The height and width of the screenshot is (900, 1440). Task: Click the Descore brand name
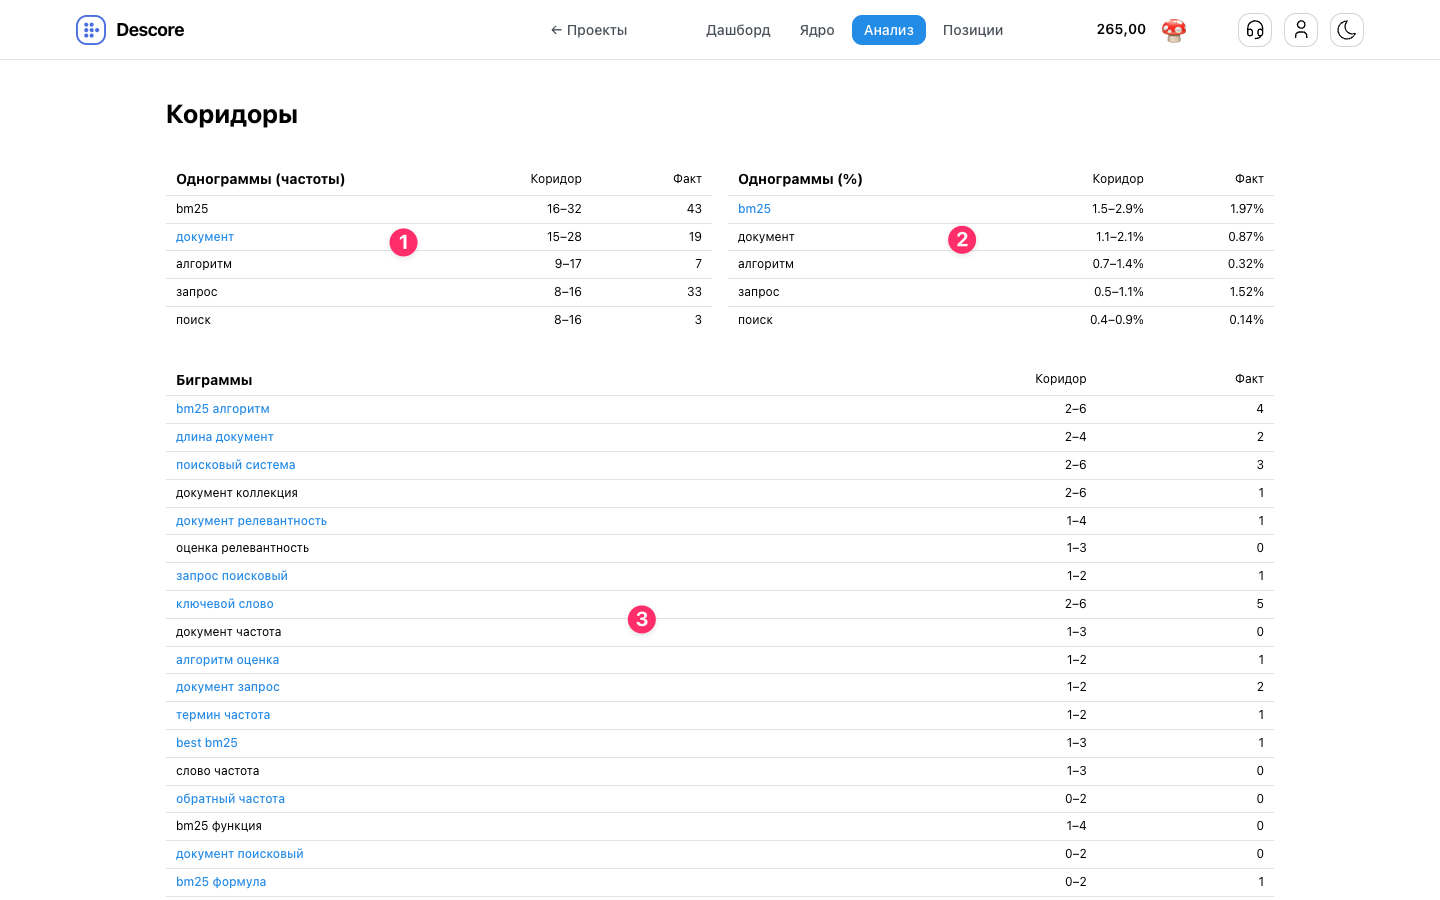pyautogui.click(x=150, y=30)
